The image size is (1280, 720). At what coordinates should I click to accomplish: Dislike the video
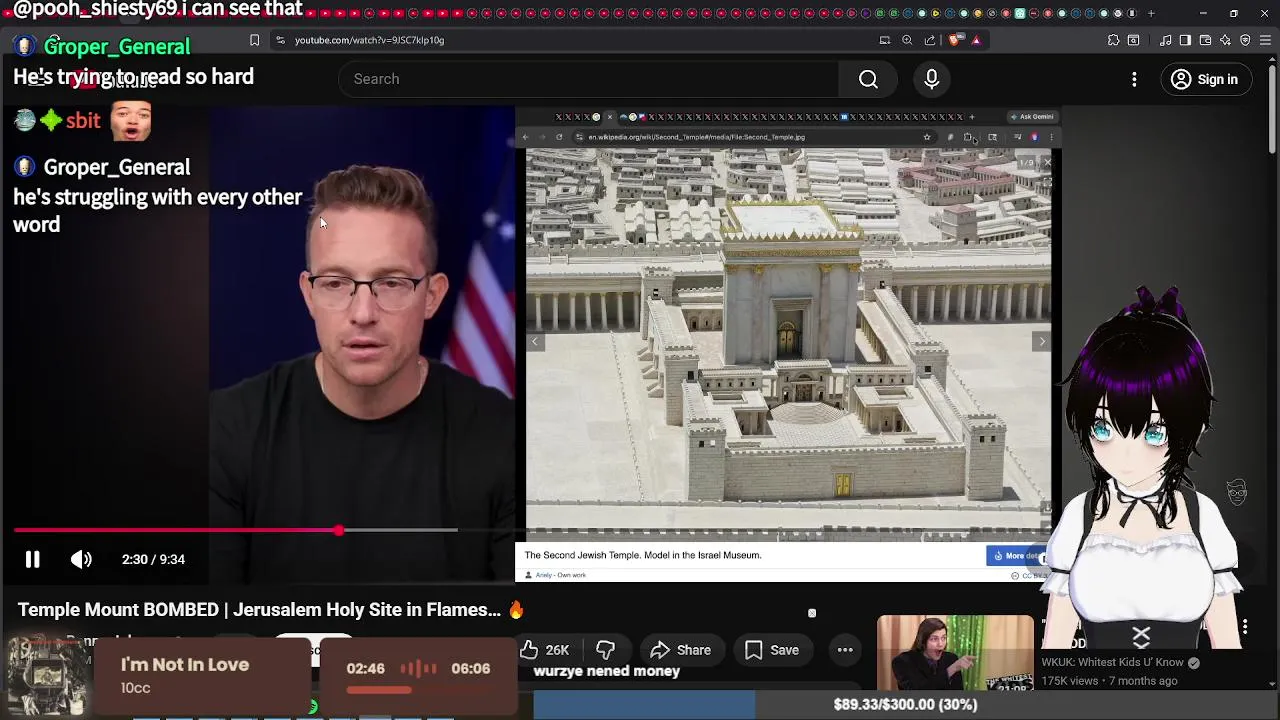[x=605, y=650]
